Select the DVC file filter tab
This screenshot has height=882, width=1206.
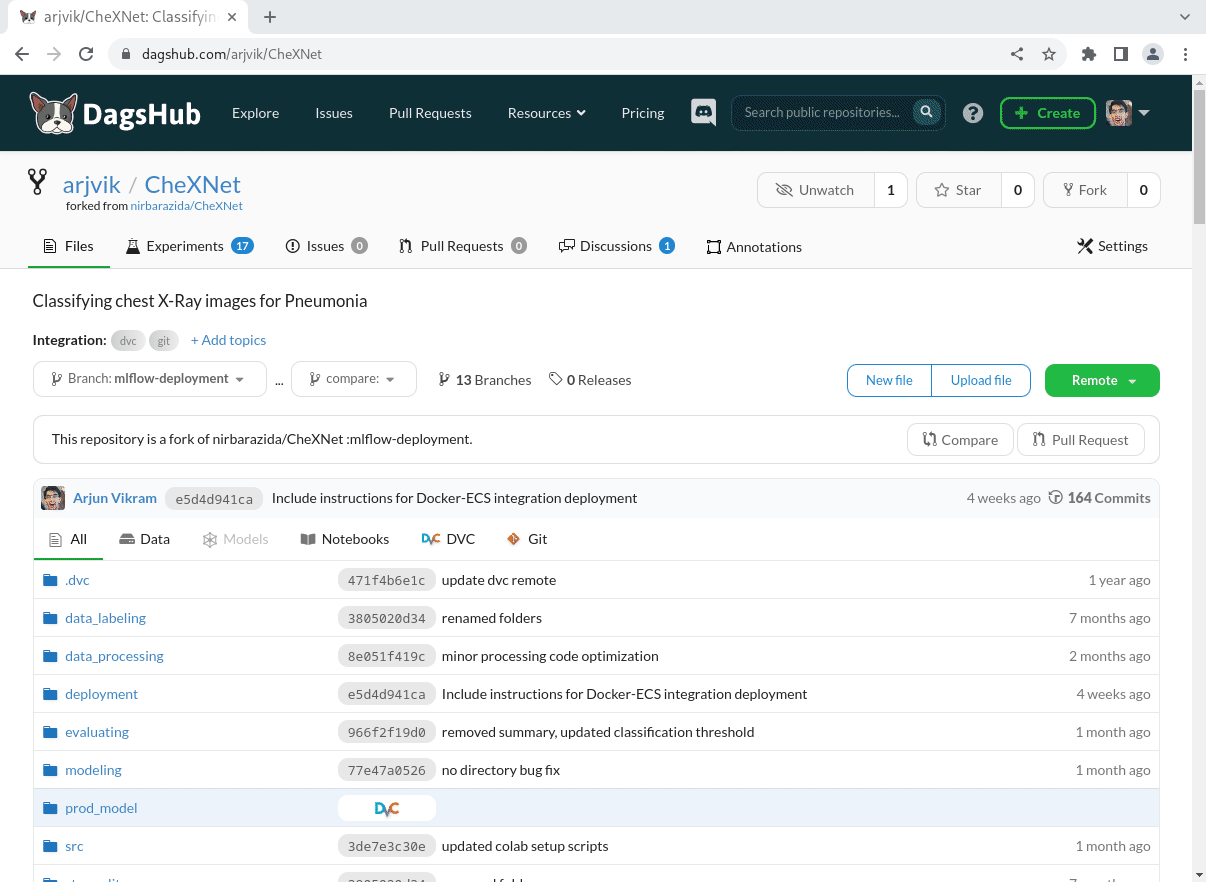[448, 539]
